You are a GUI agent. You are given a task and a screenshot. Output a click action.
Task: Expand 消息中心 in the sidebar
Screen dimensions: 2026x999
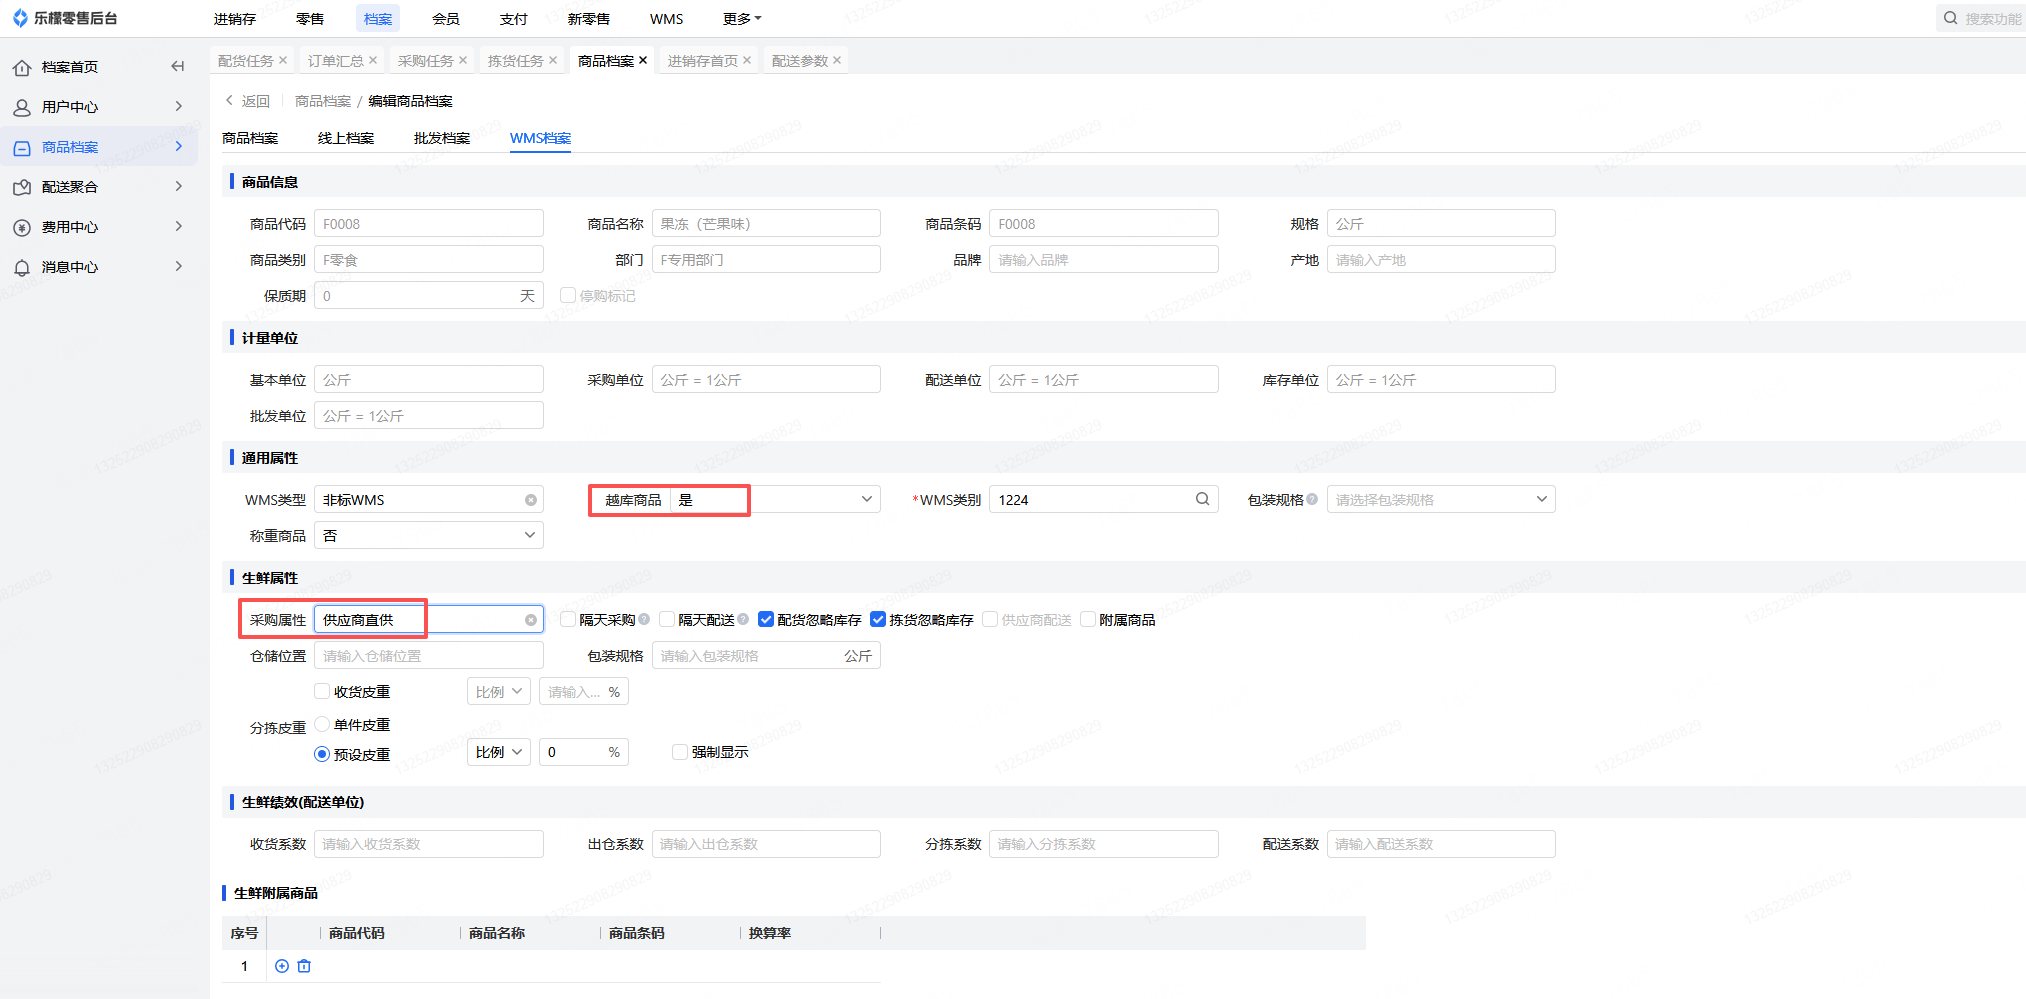pos(179,266)
